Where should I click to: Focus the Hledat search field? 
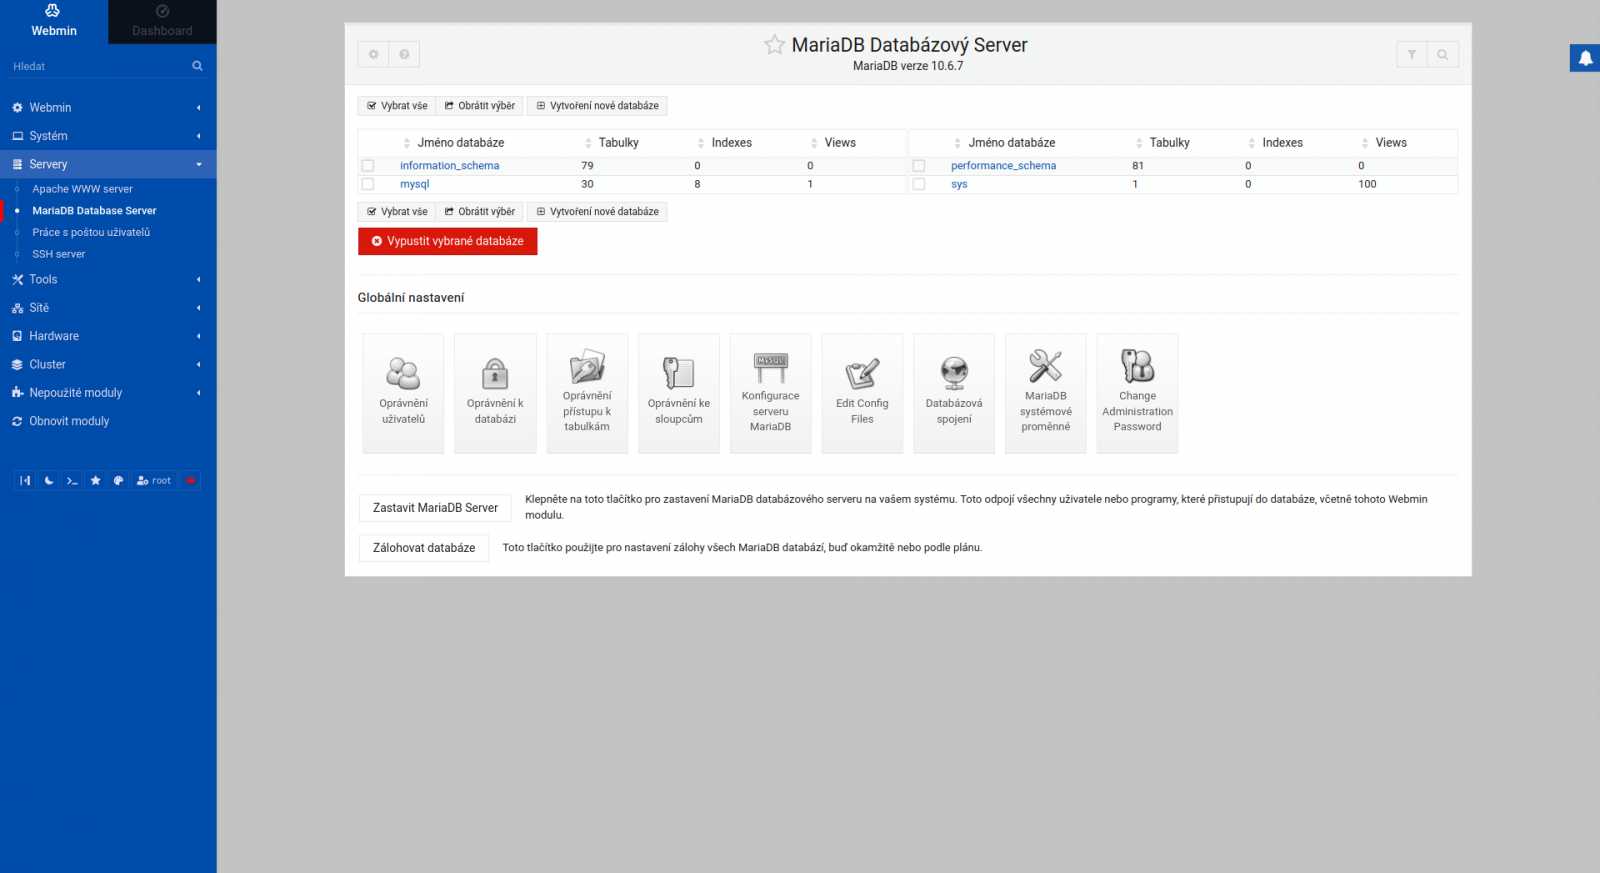pyautogui.click(x=98, y=66)
